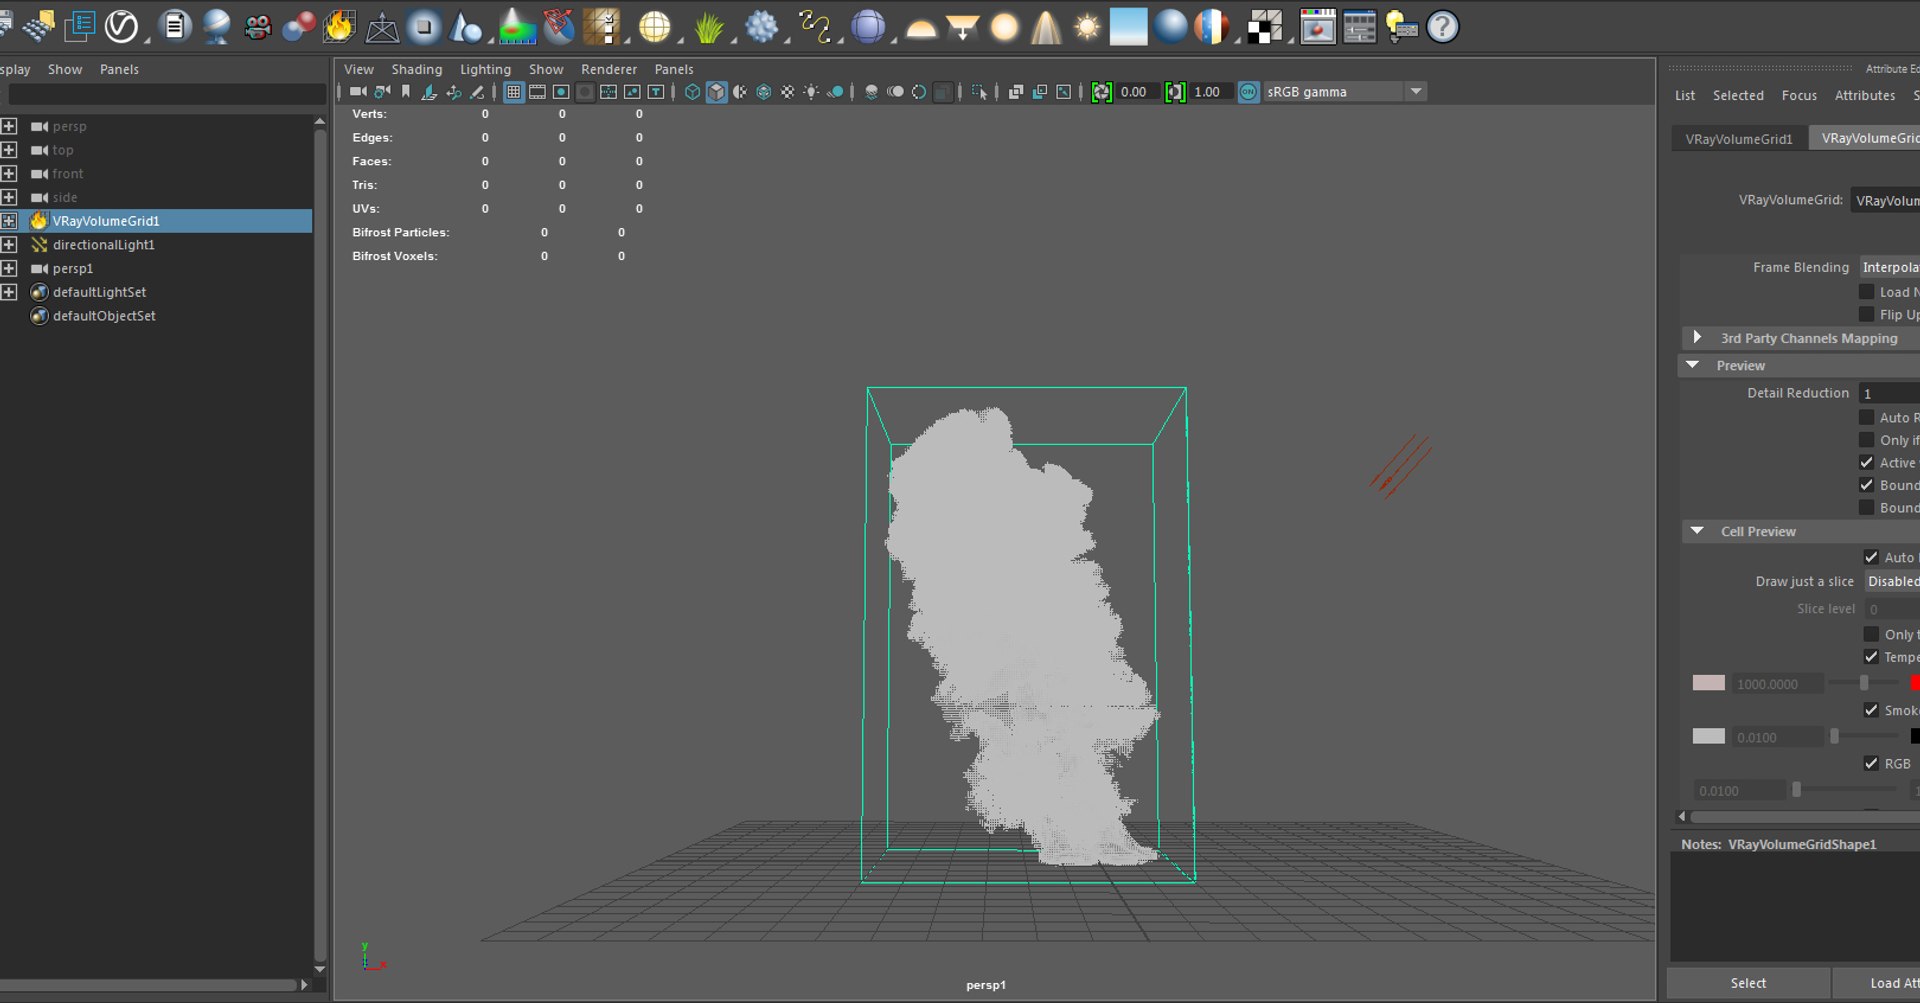Click the V-Ray logo shelf icon
Image resolution: width=1920 pixels, height=1003 pixels.
point(121,26)
